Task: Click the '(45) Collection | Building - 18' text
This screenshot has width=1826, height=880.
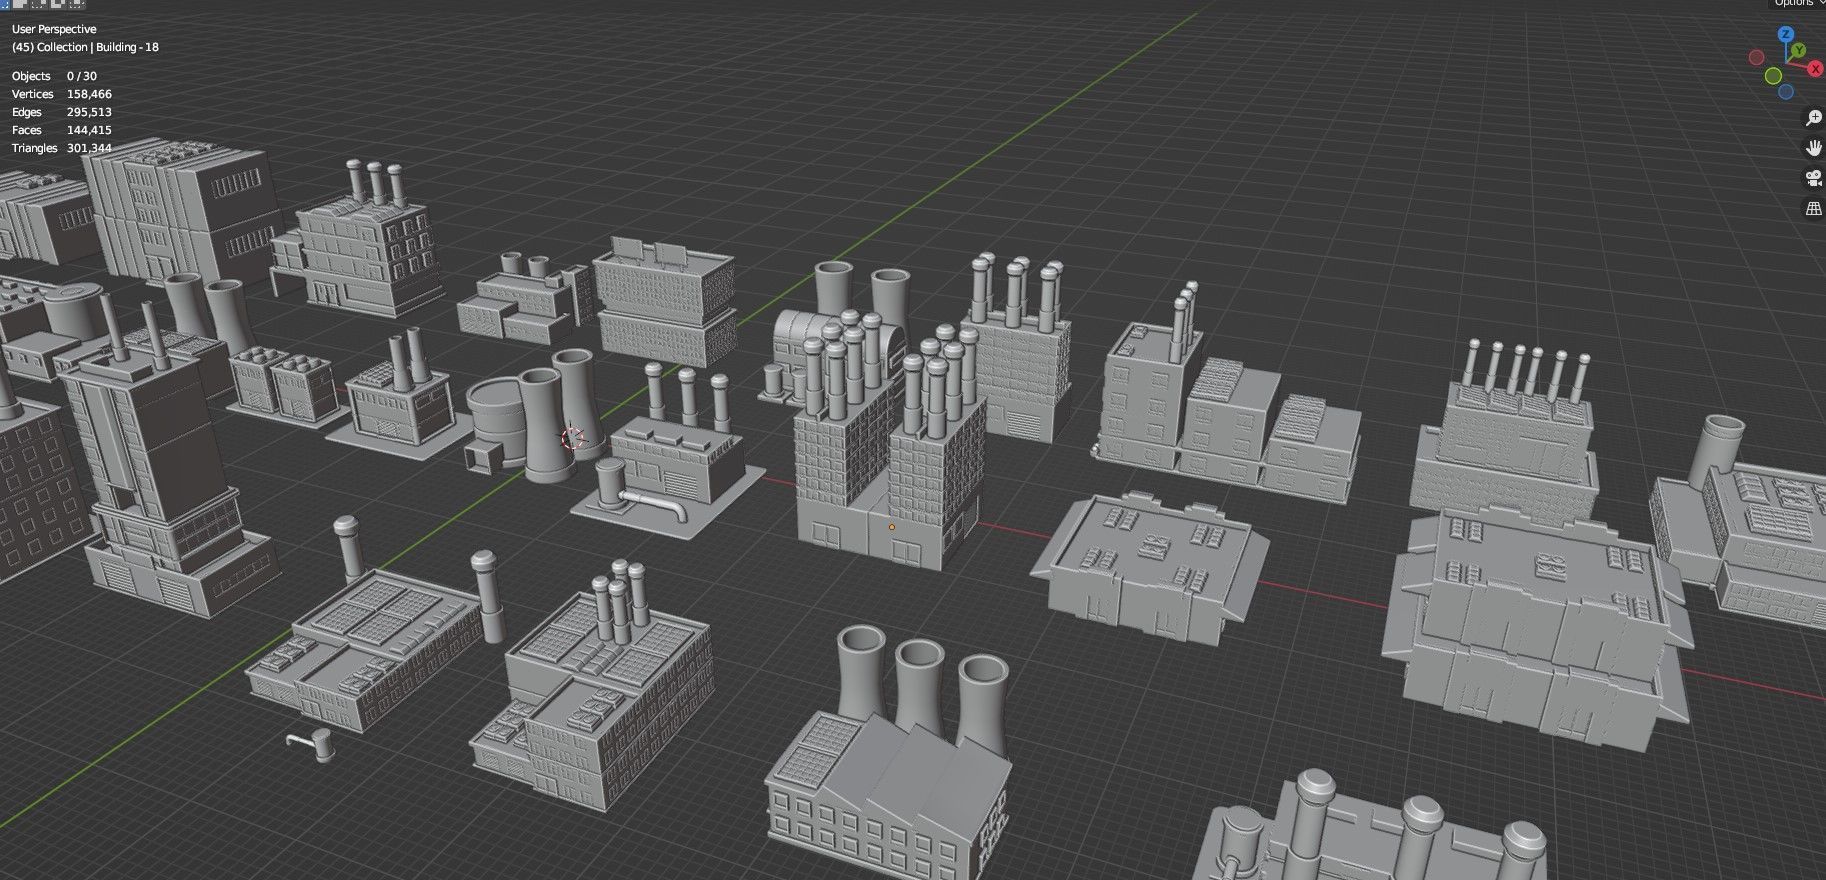Action: (x=85, y=47)
